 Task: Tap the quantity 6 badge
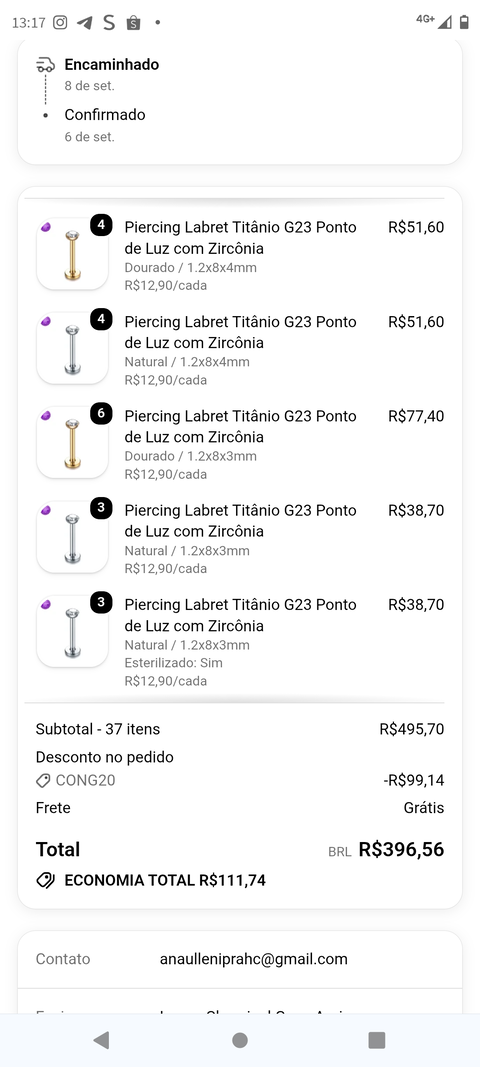click(101, 414)
